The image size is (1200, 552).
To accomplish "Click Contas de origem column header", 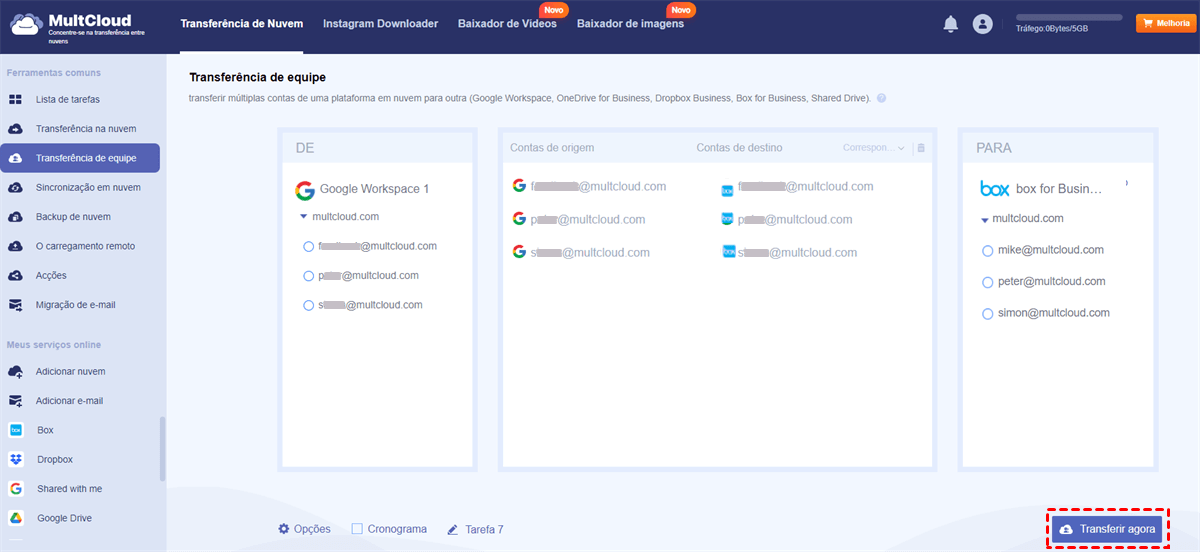I will coord(552,148).
